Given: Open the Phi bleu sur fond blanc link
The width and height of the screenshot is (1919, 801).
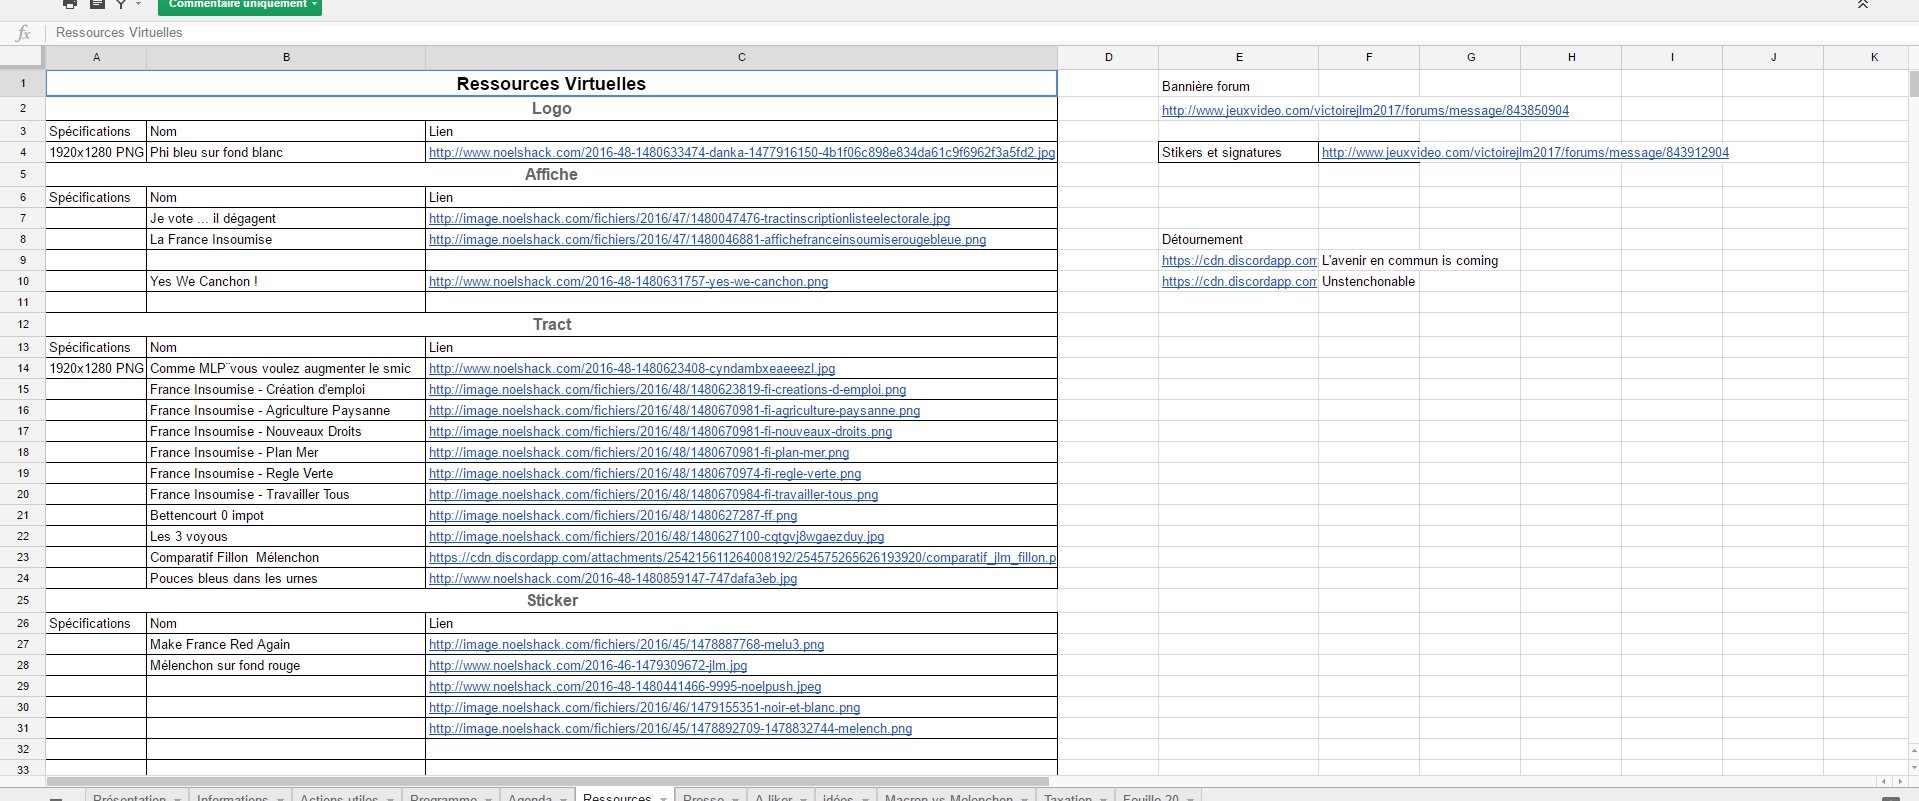Looking at the screenshot, I should coord(741,153).
